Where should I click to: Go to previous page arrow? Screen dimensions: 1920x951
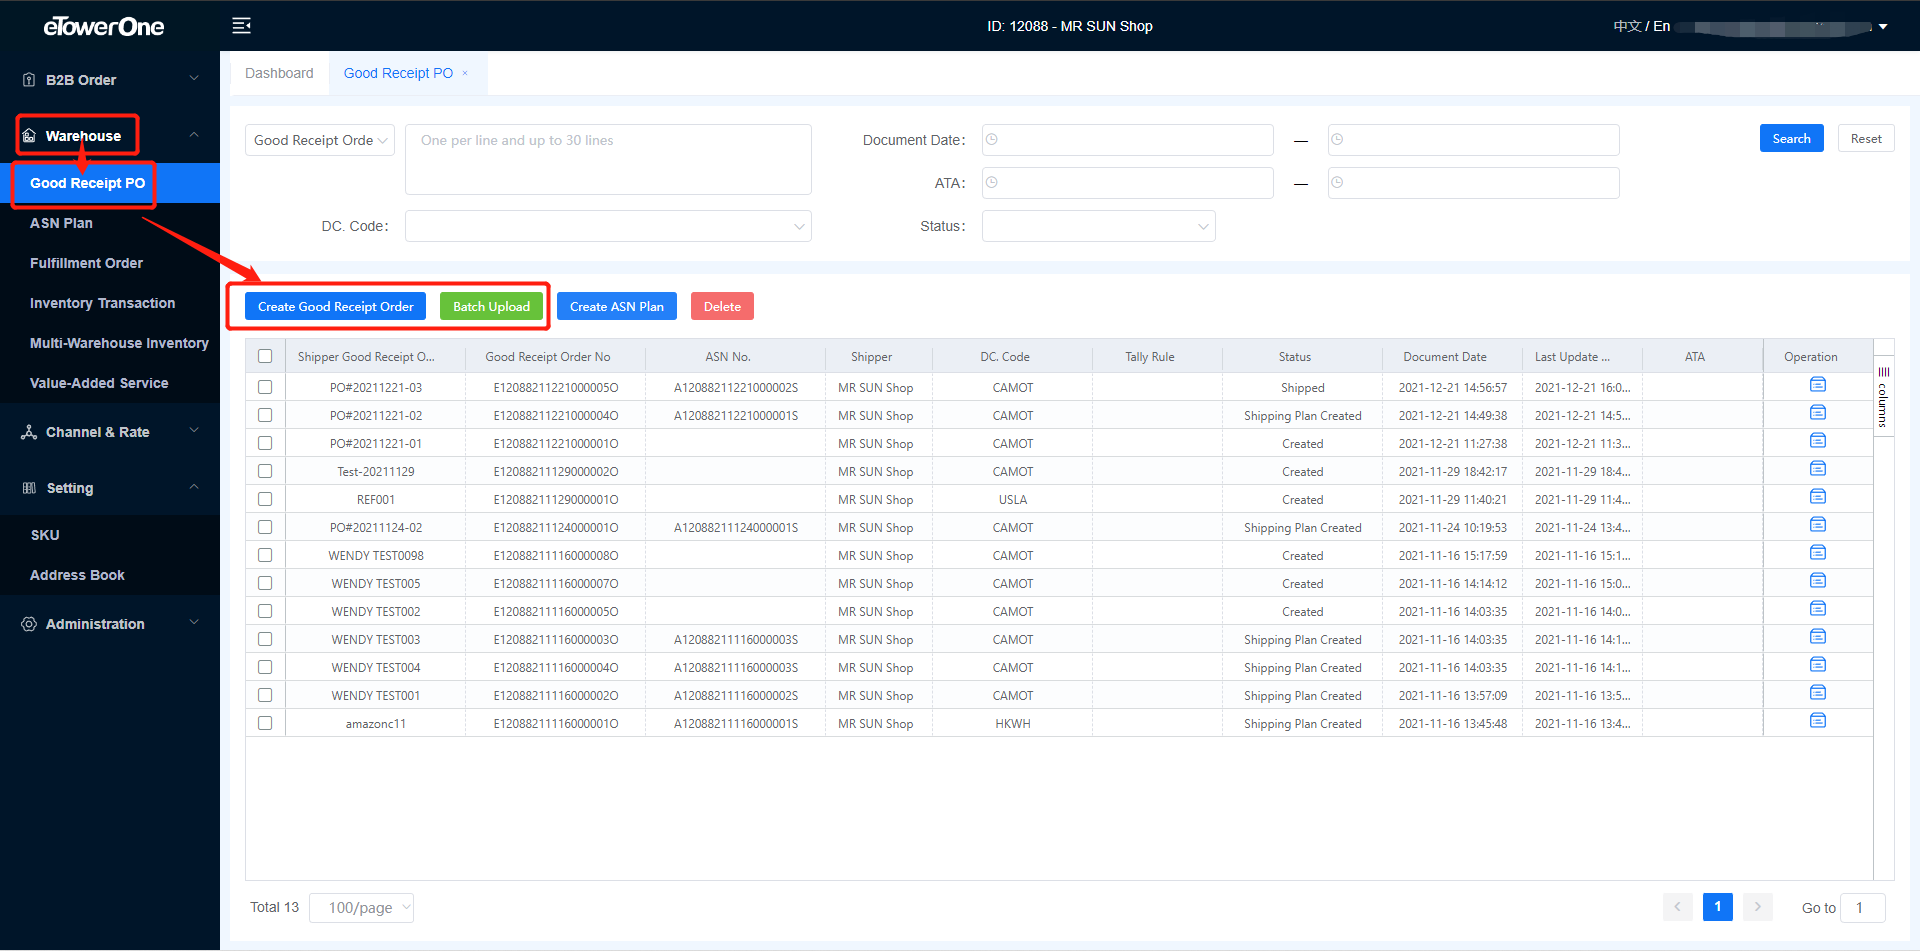pyautogui.click(x=1678, y=907)
